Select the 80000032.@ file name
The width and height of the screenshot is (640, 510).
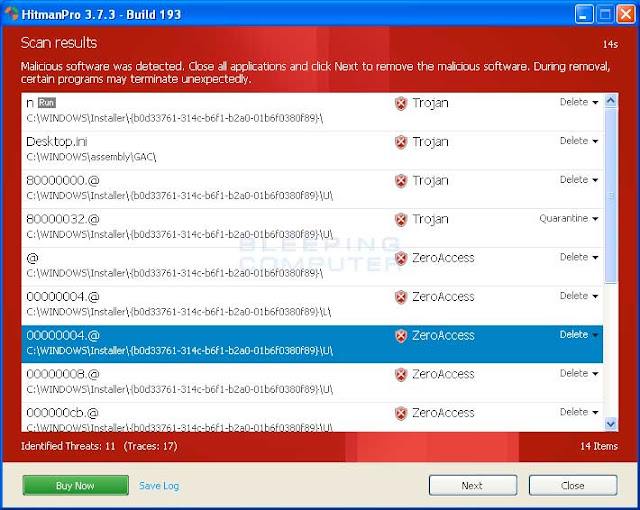tap(63, 219)
